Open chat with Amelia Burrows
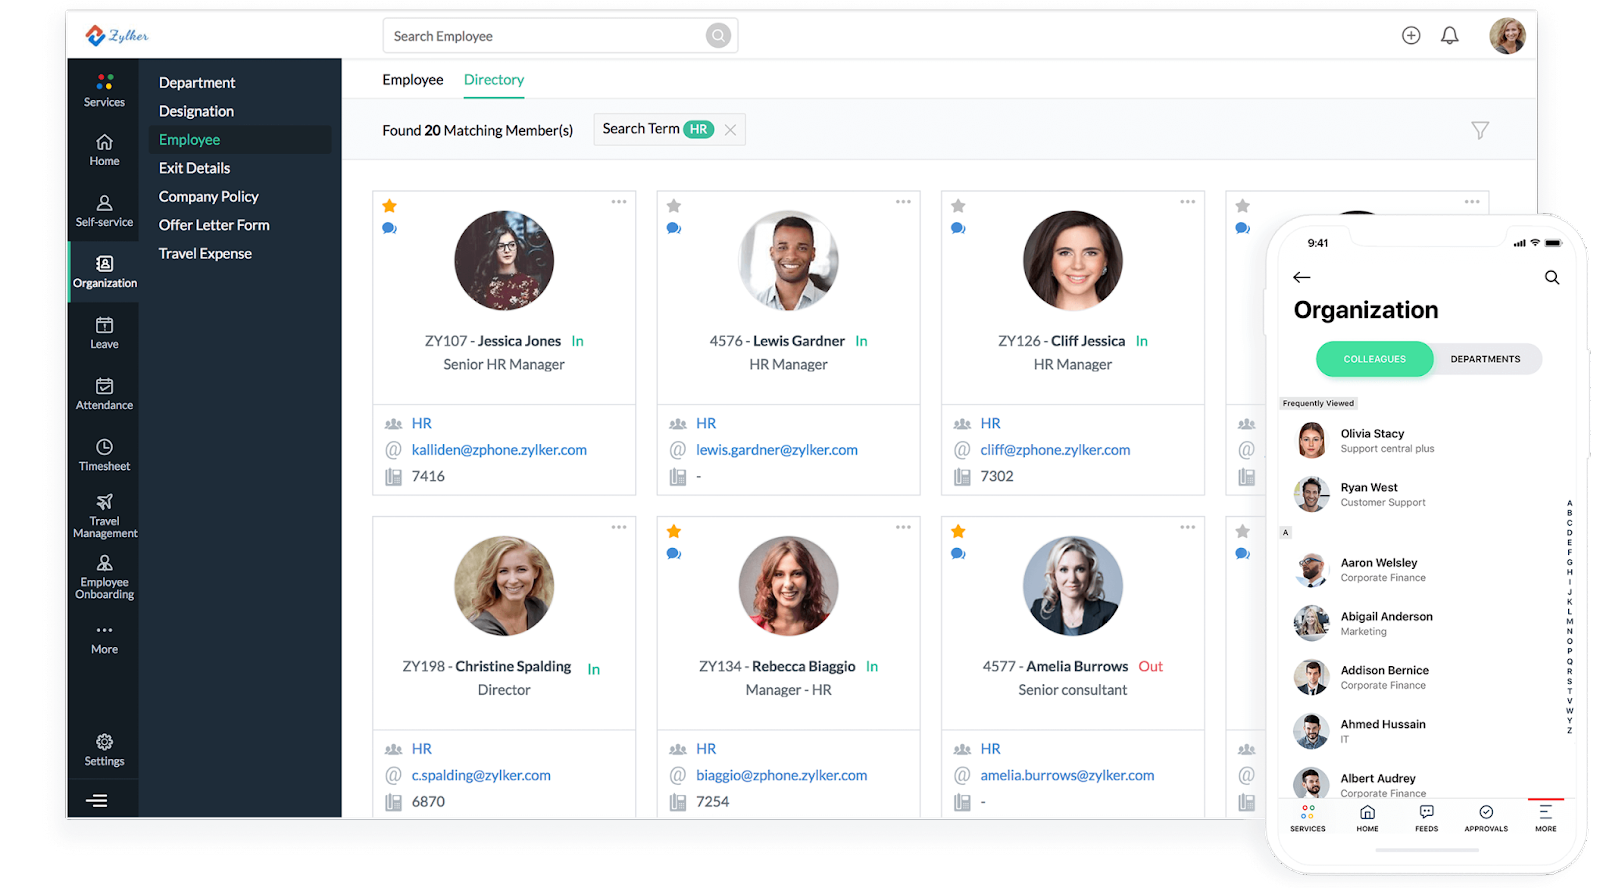The height and width of the screenshot is (888, 1600). click(958, 554)
